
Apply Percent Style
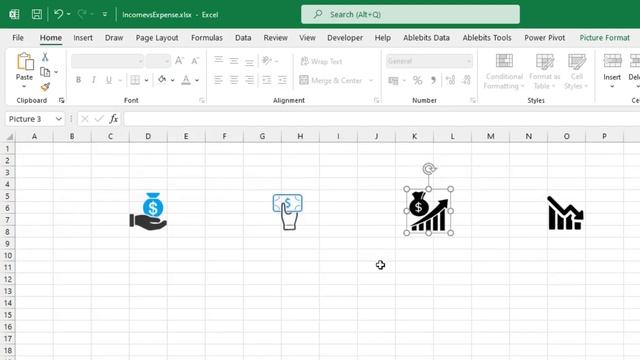[x=417, y=80]
